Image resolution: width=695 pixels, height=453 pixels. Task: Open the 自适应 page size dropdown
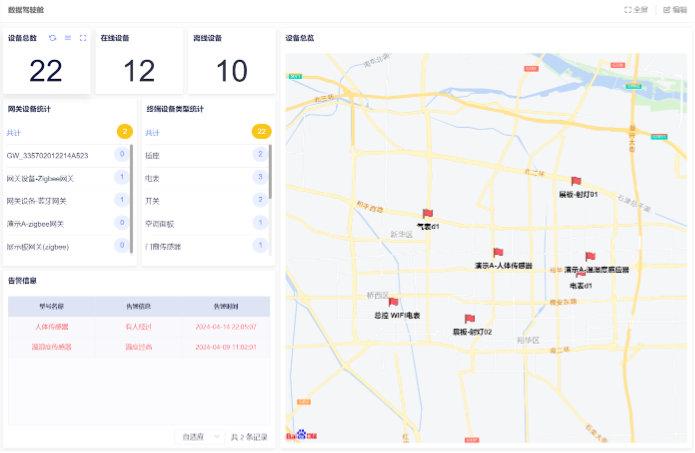(199, 437)
